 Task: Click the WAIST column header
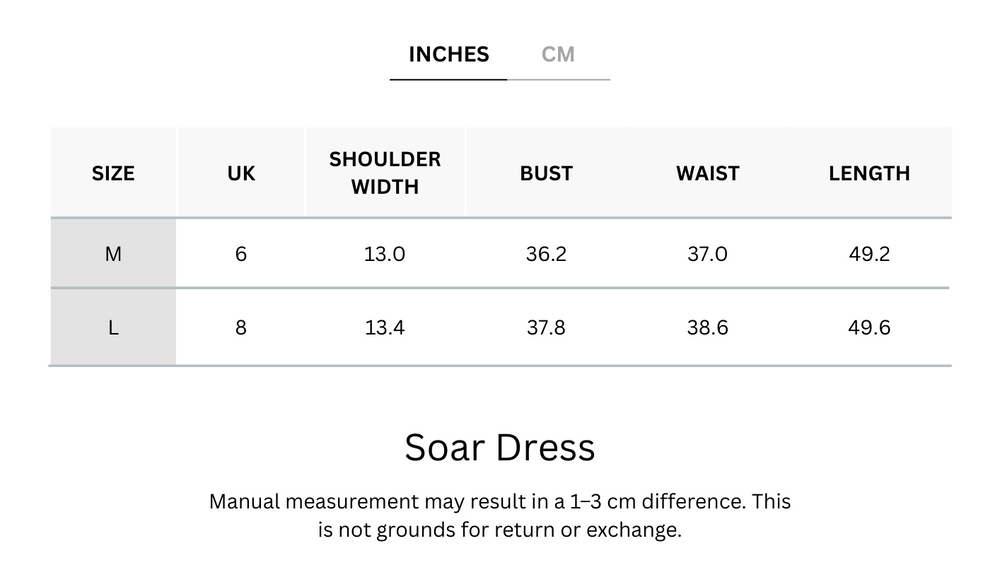707,172
